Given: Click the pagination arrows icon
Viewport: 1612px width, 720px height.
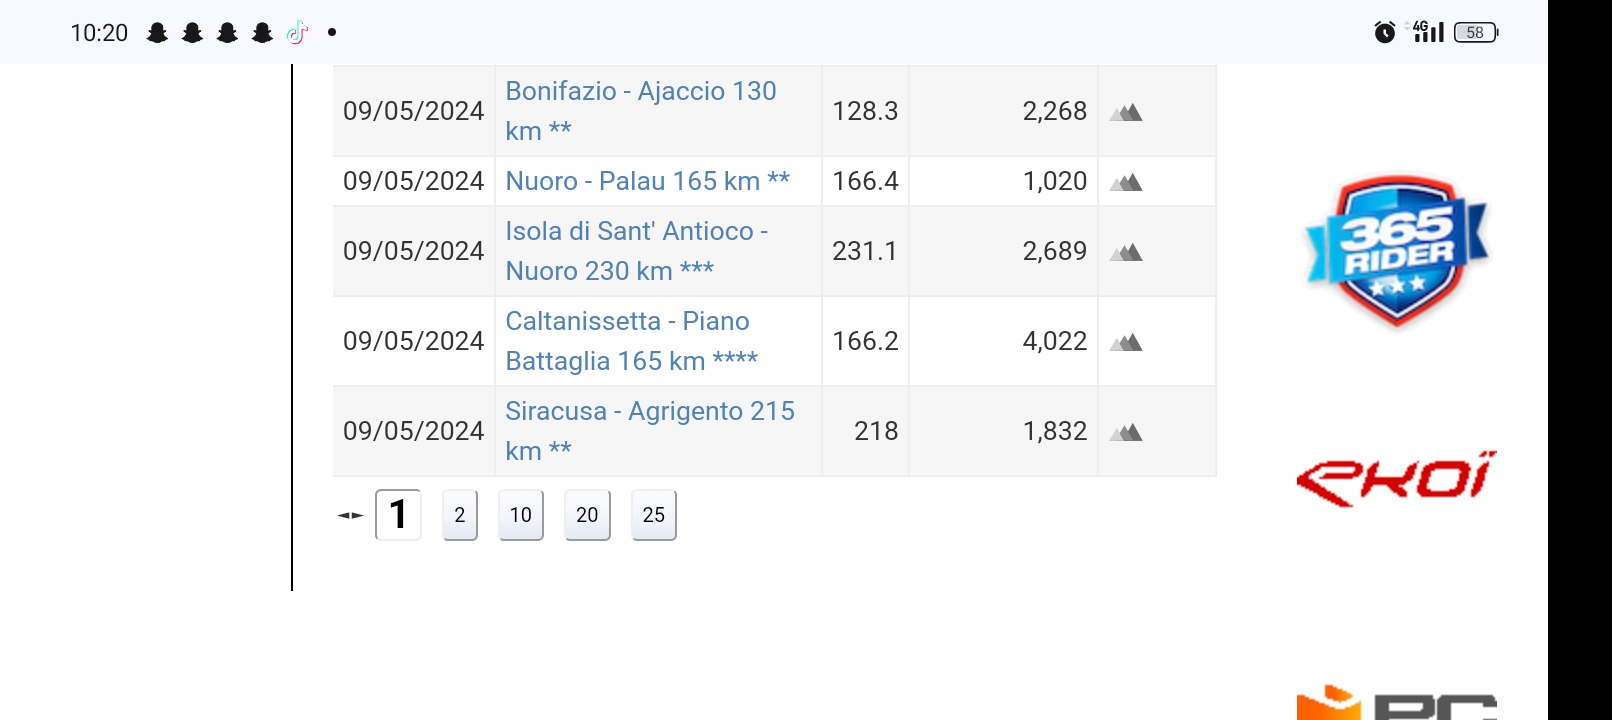Looking at the screenshot, I should pos(350,516).
